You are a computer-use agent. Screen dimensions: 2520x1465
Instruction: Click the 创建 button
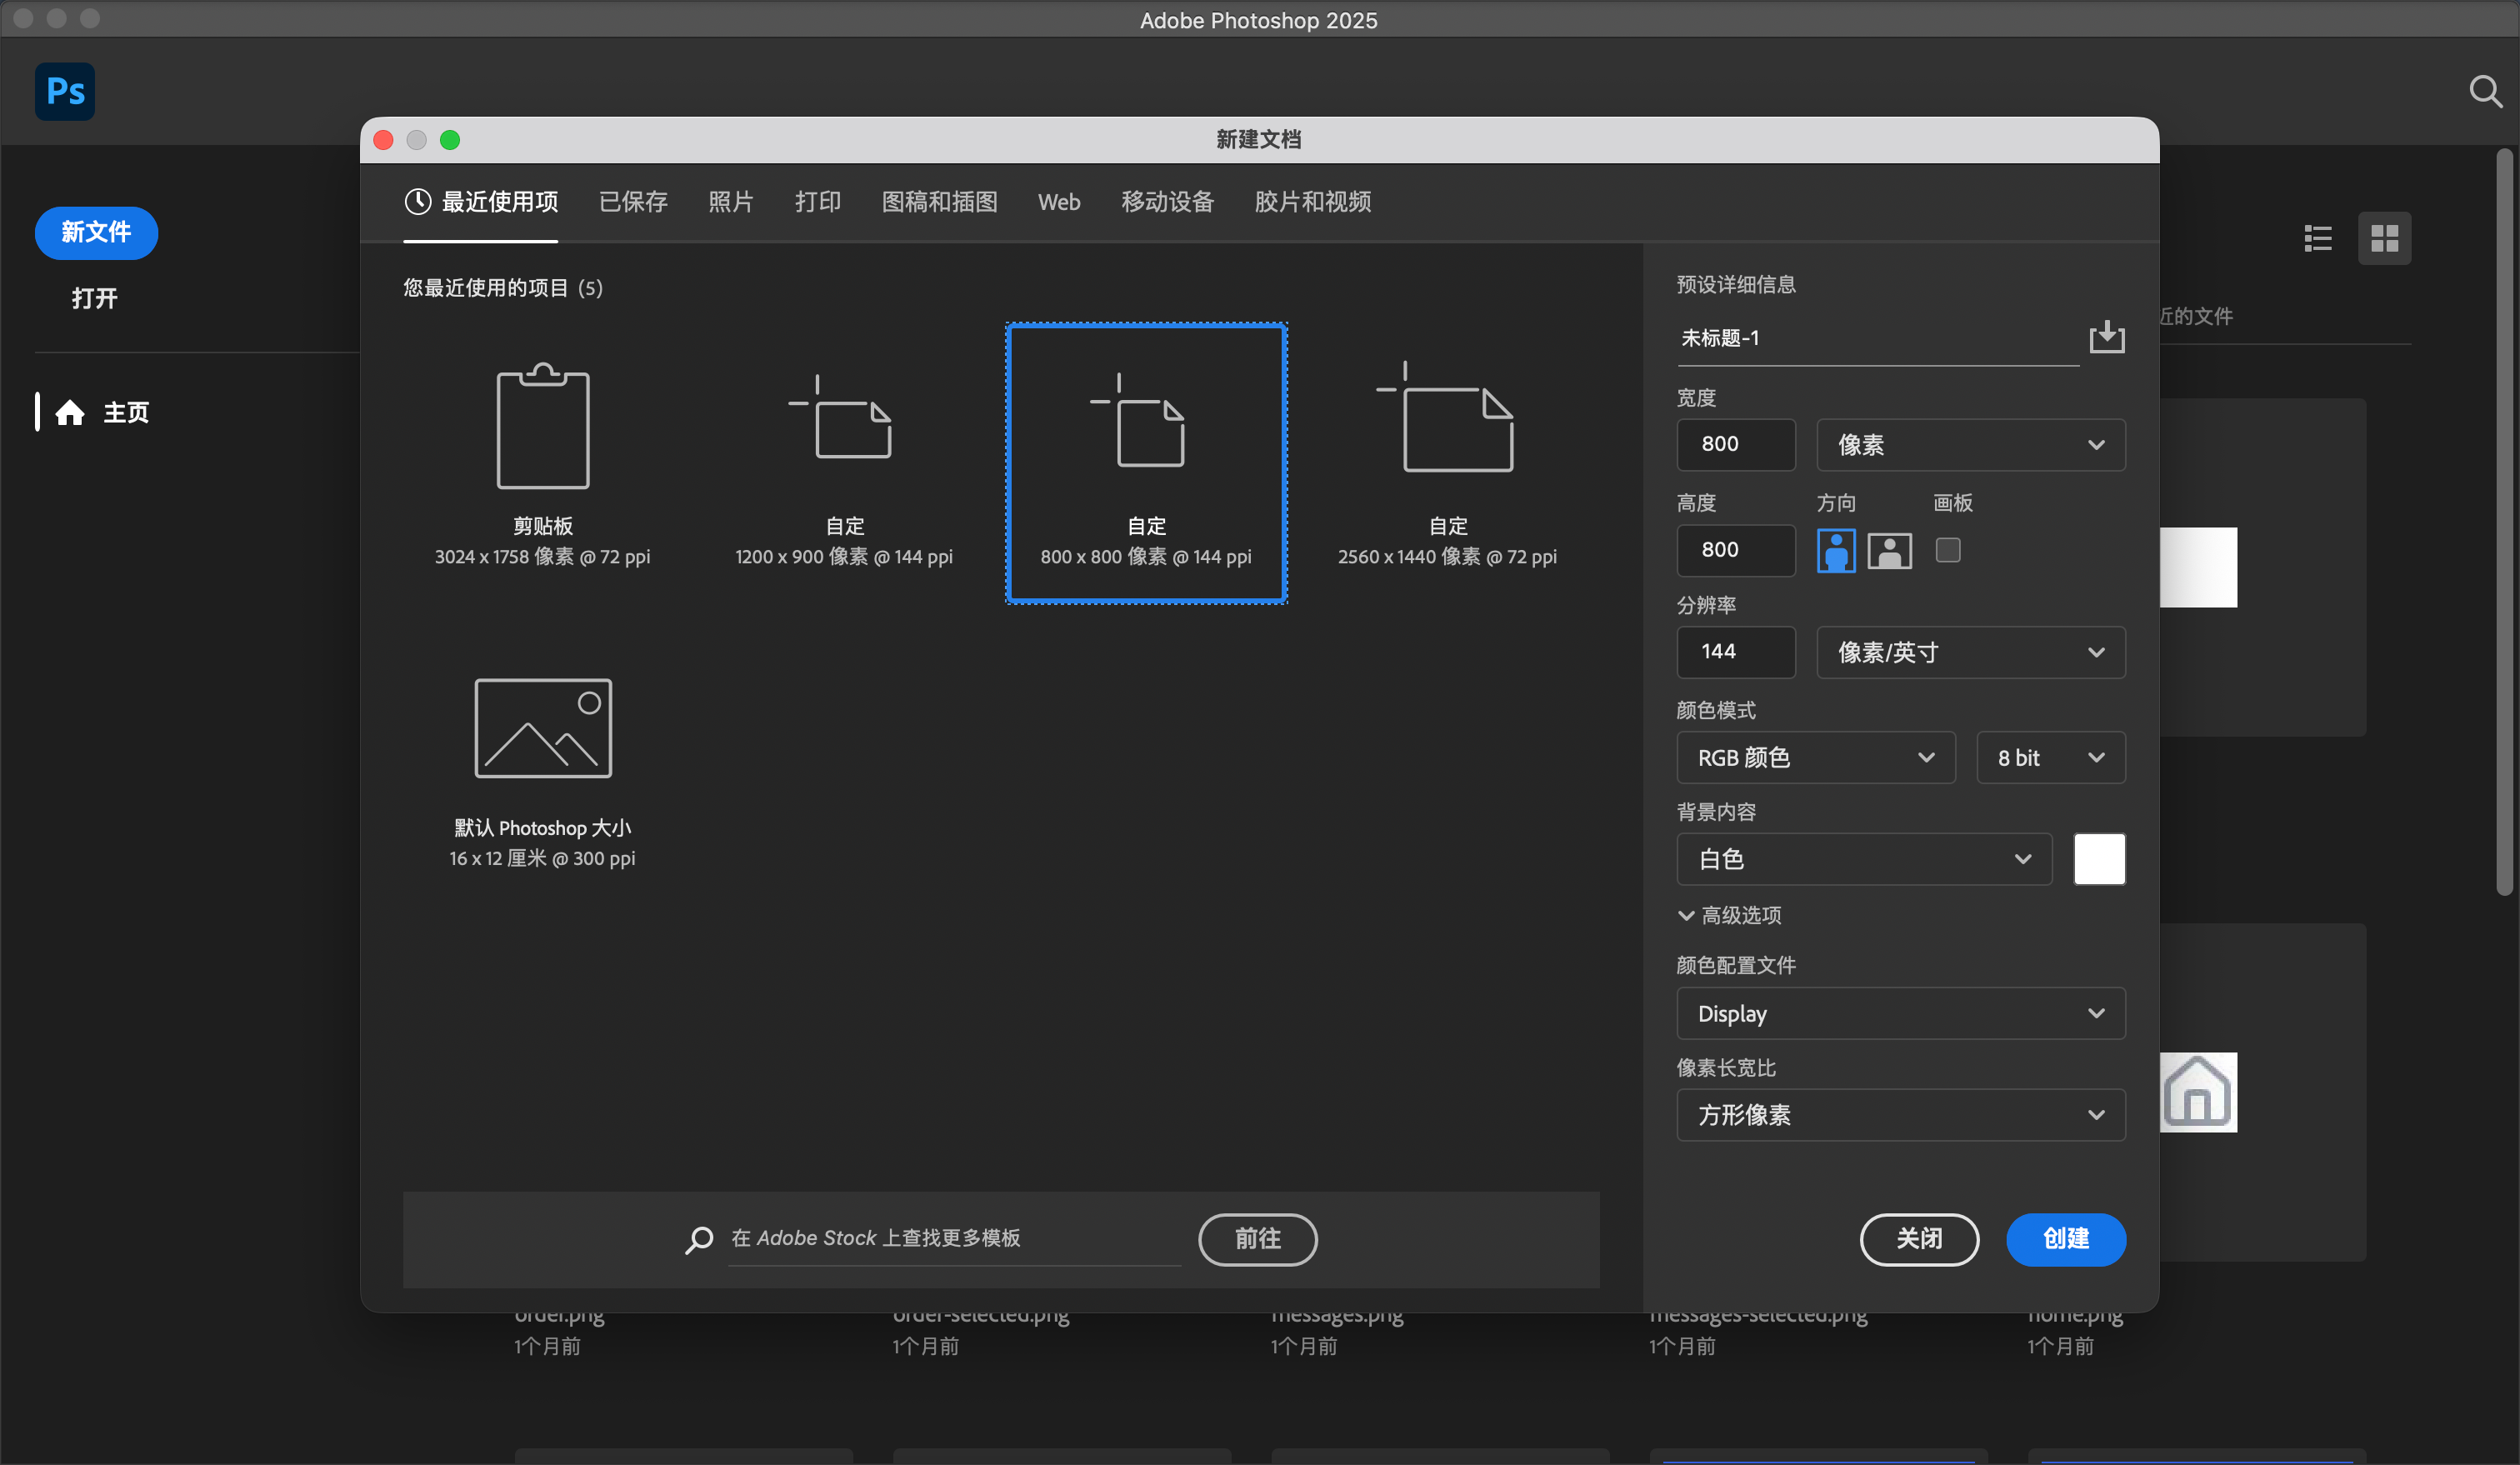[2065, 1239]
